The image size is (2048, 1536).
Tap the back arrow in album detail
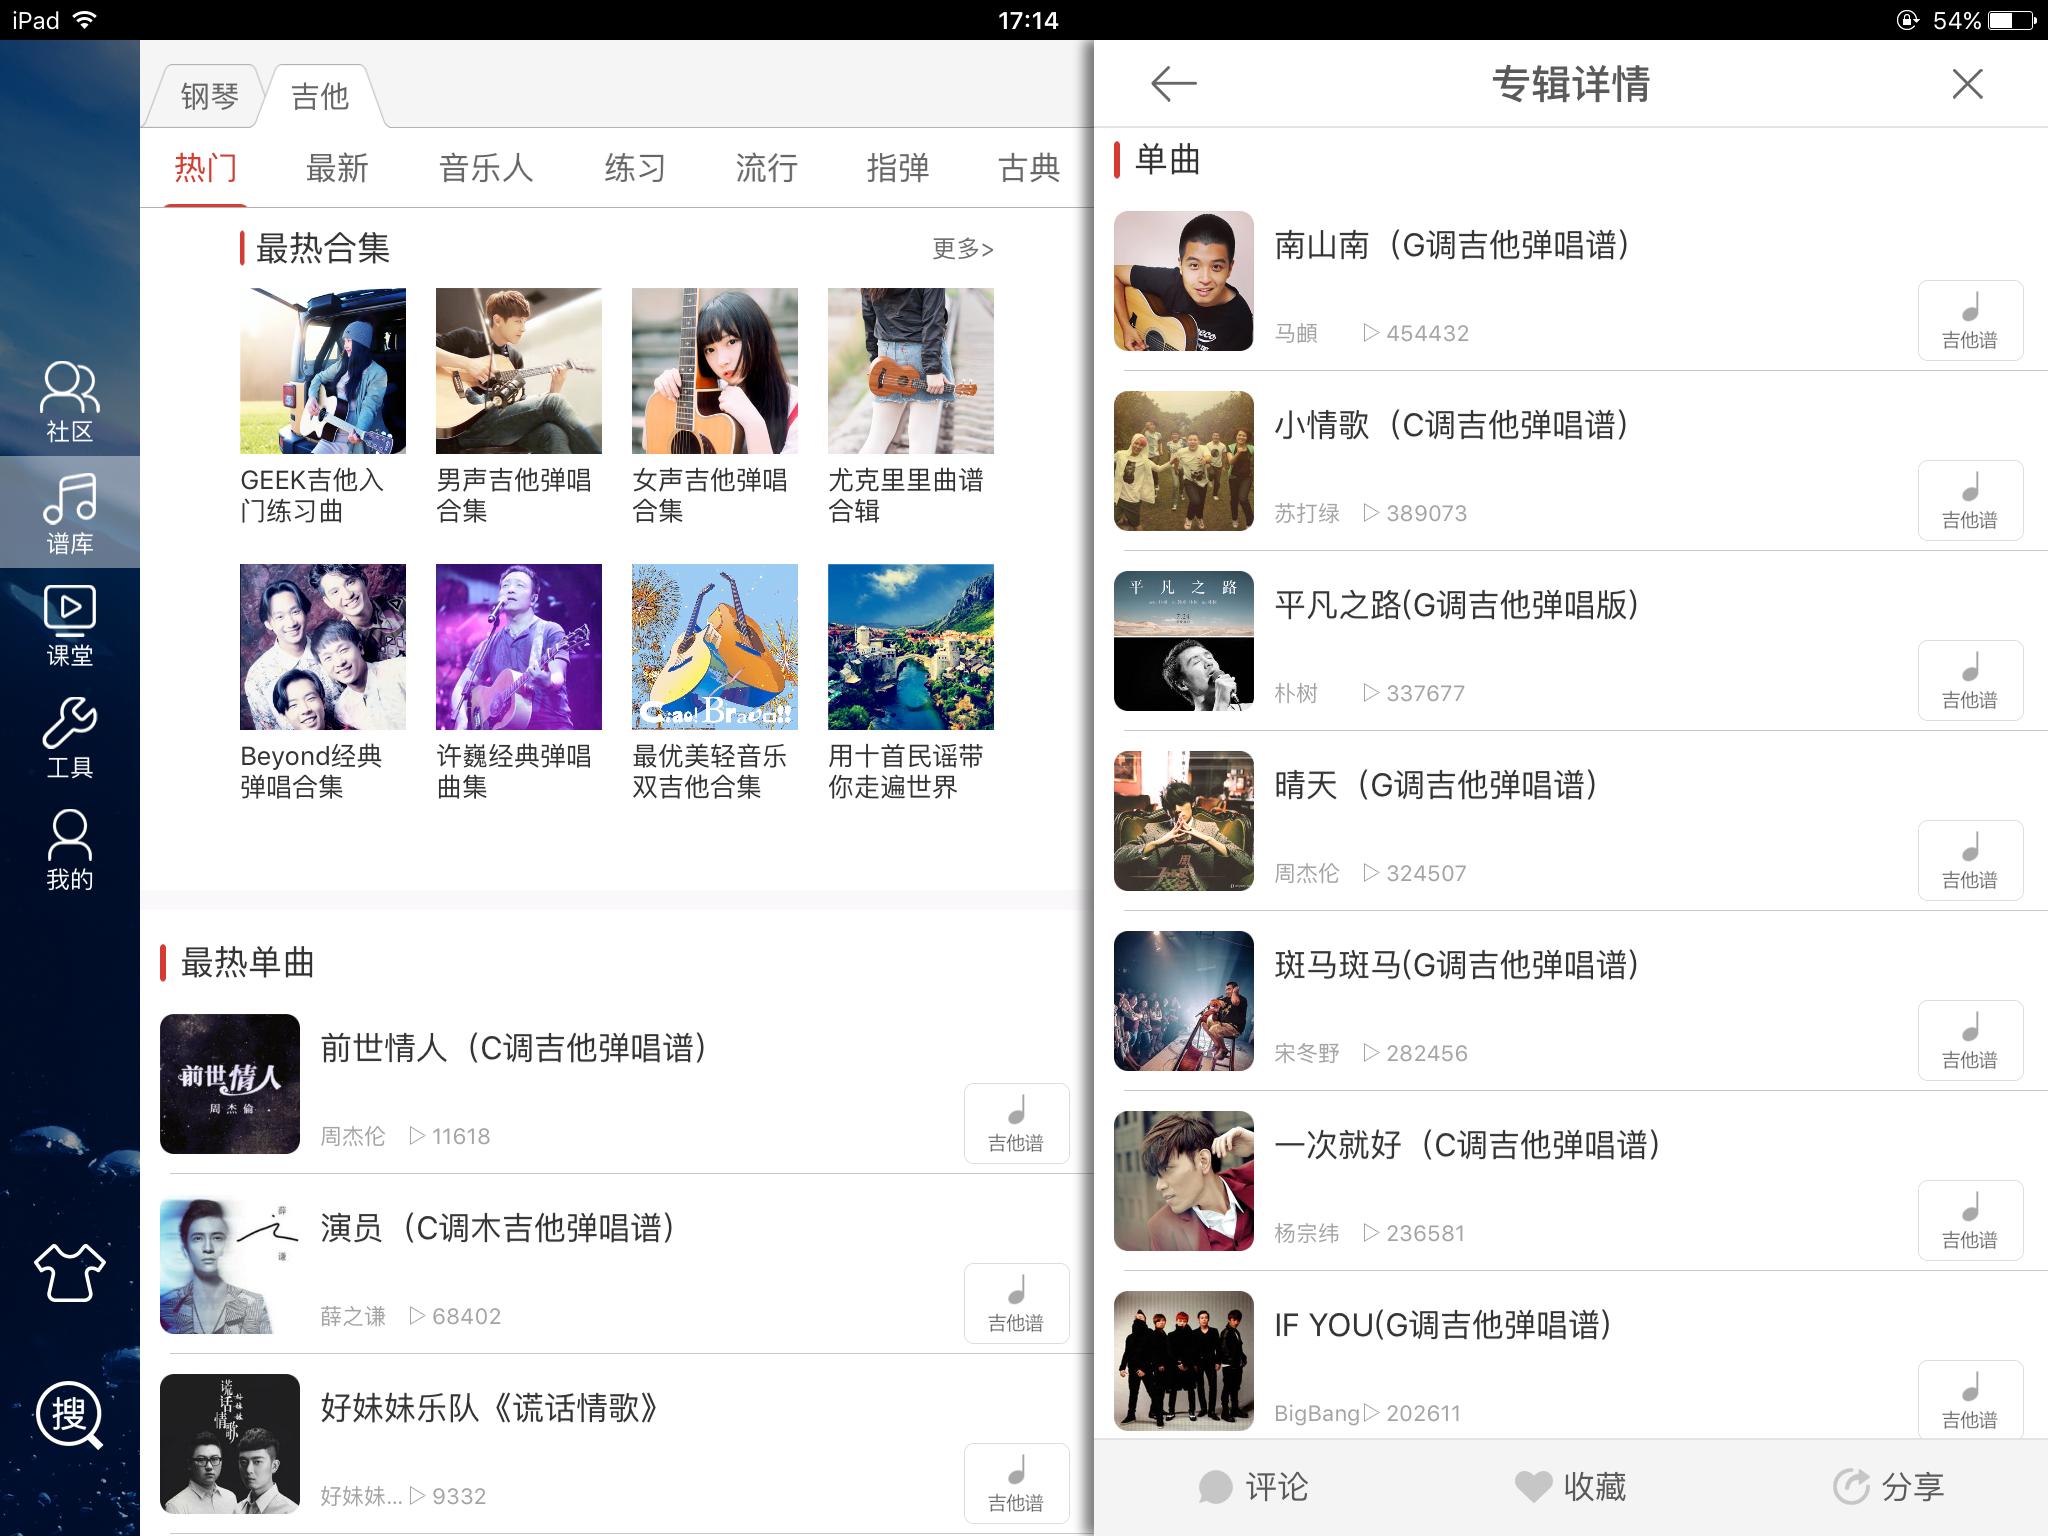click(1172, 85)
